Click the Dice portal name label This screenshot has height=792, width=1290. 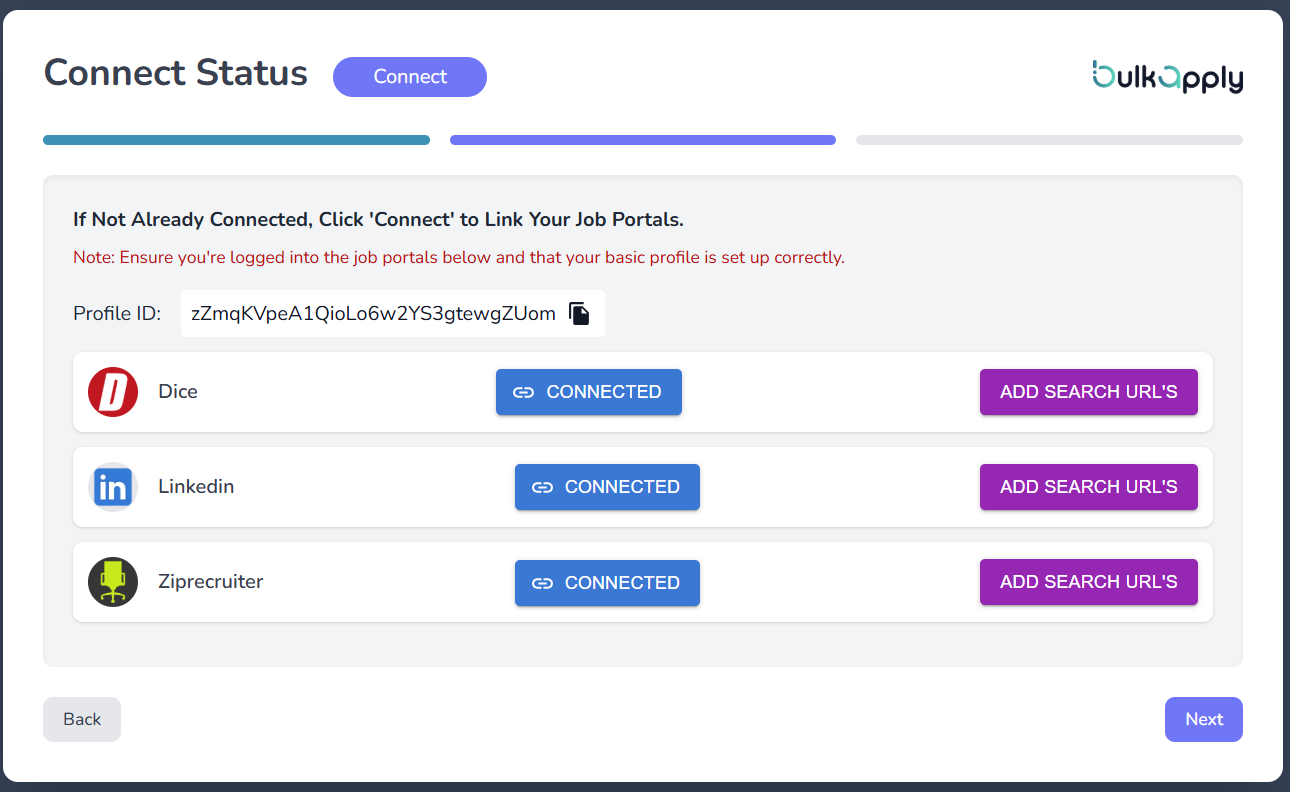coord(178,391)
